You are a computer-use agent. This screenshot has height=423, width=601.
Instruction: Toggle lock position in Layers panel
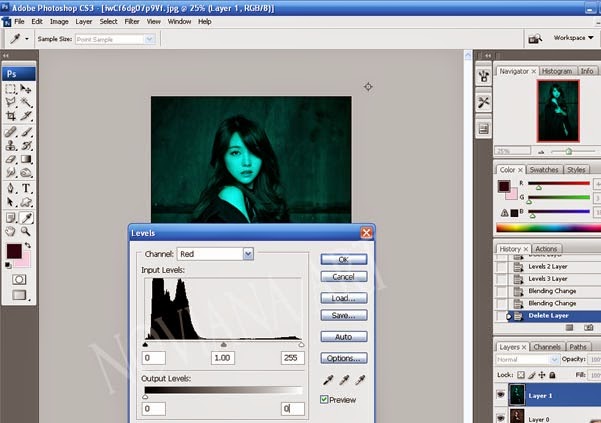tap(542, 375)
